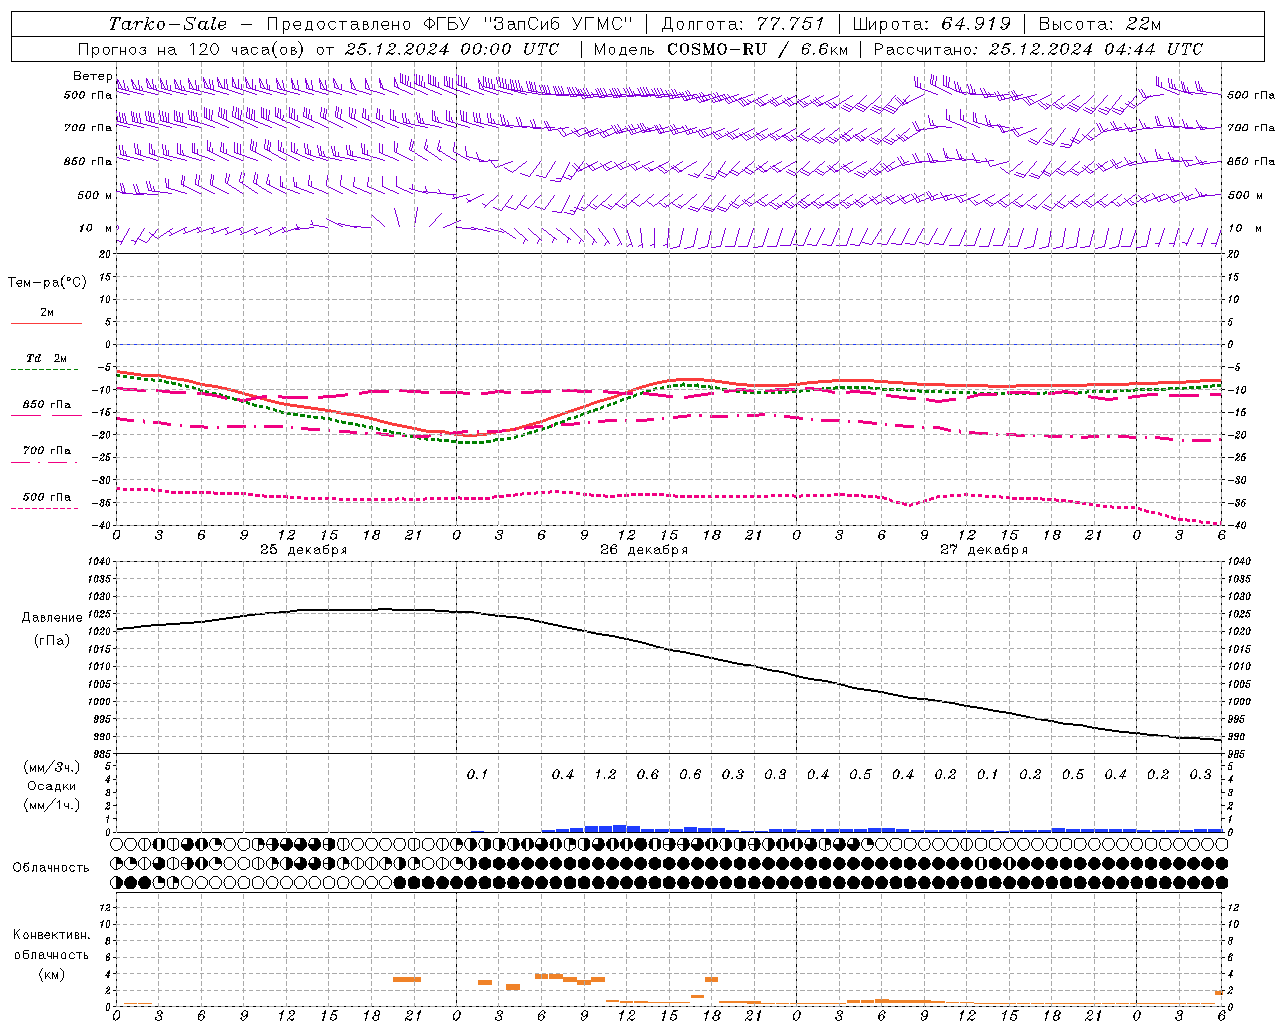The image size is (1280, 1024).
Task: Click the '1.2' precipitation value
Action: (x=605, y=774)
